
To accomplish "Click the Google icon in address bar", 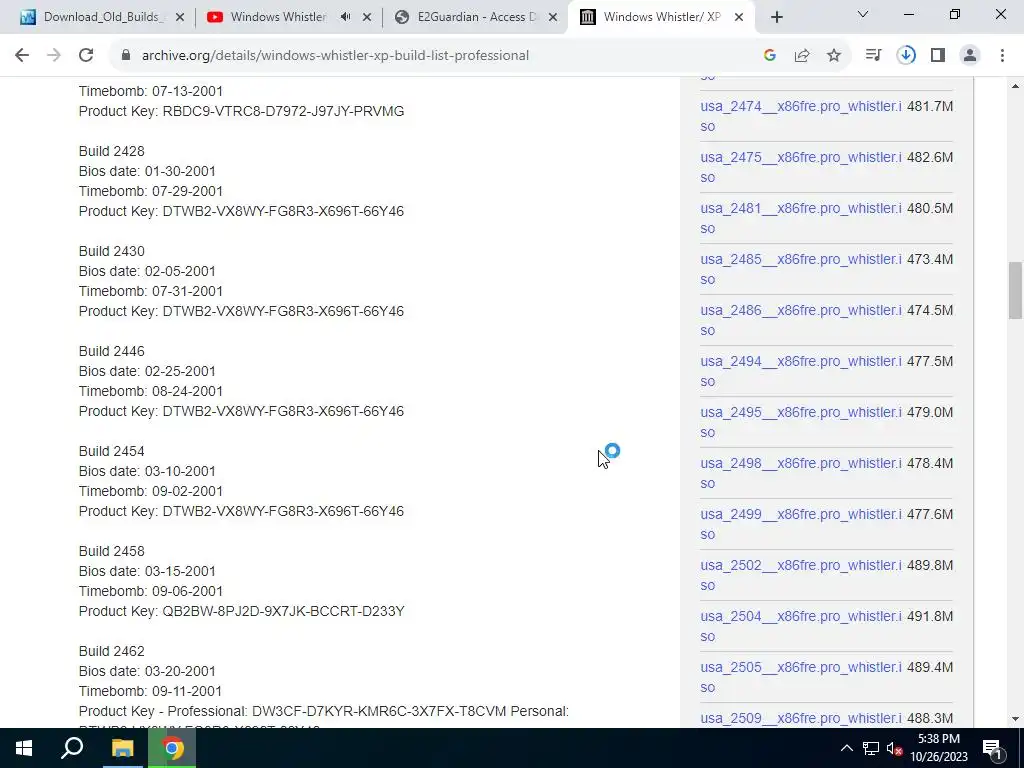I will pos(770,56).
